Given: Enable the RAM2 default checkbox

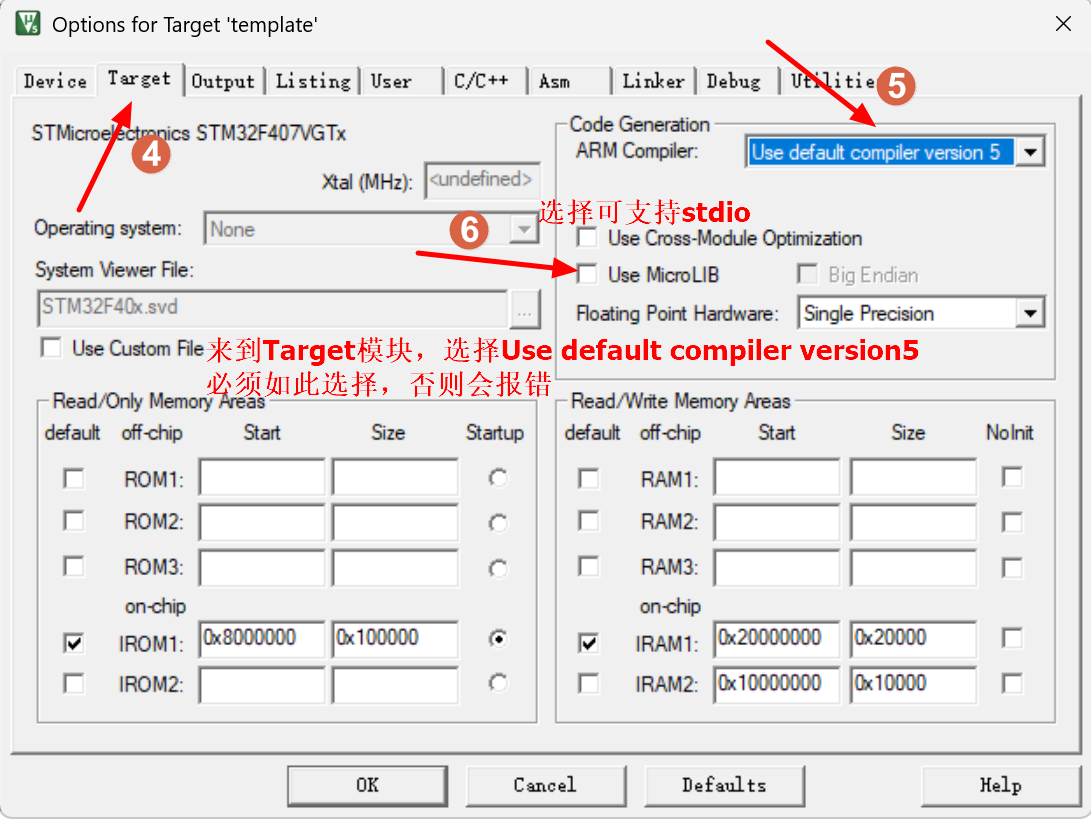Looking at the screenshot, I should [x=589, y=521].
